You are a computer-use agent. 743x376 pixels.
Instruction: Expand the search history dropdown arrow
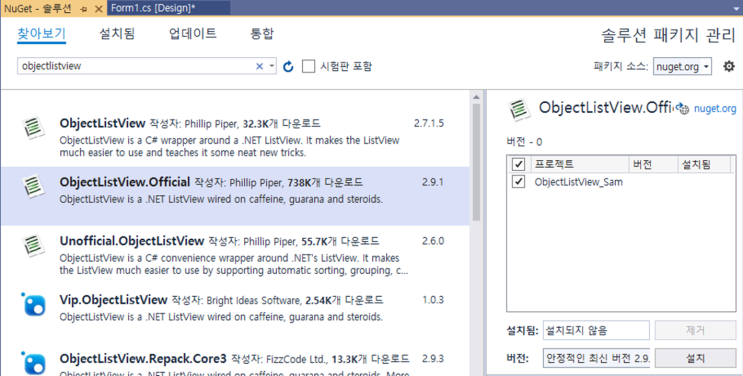pos(272,66)
